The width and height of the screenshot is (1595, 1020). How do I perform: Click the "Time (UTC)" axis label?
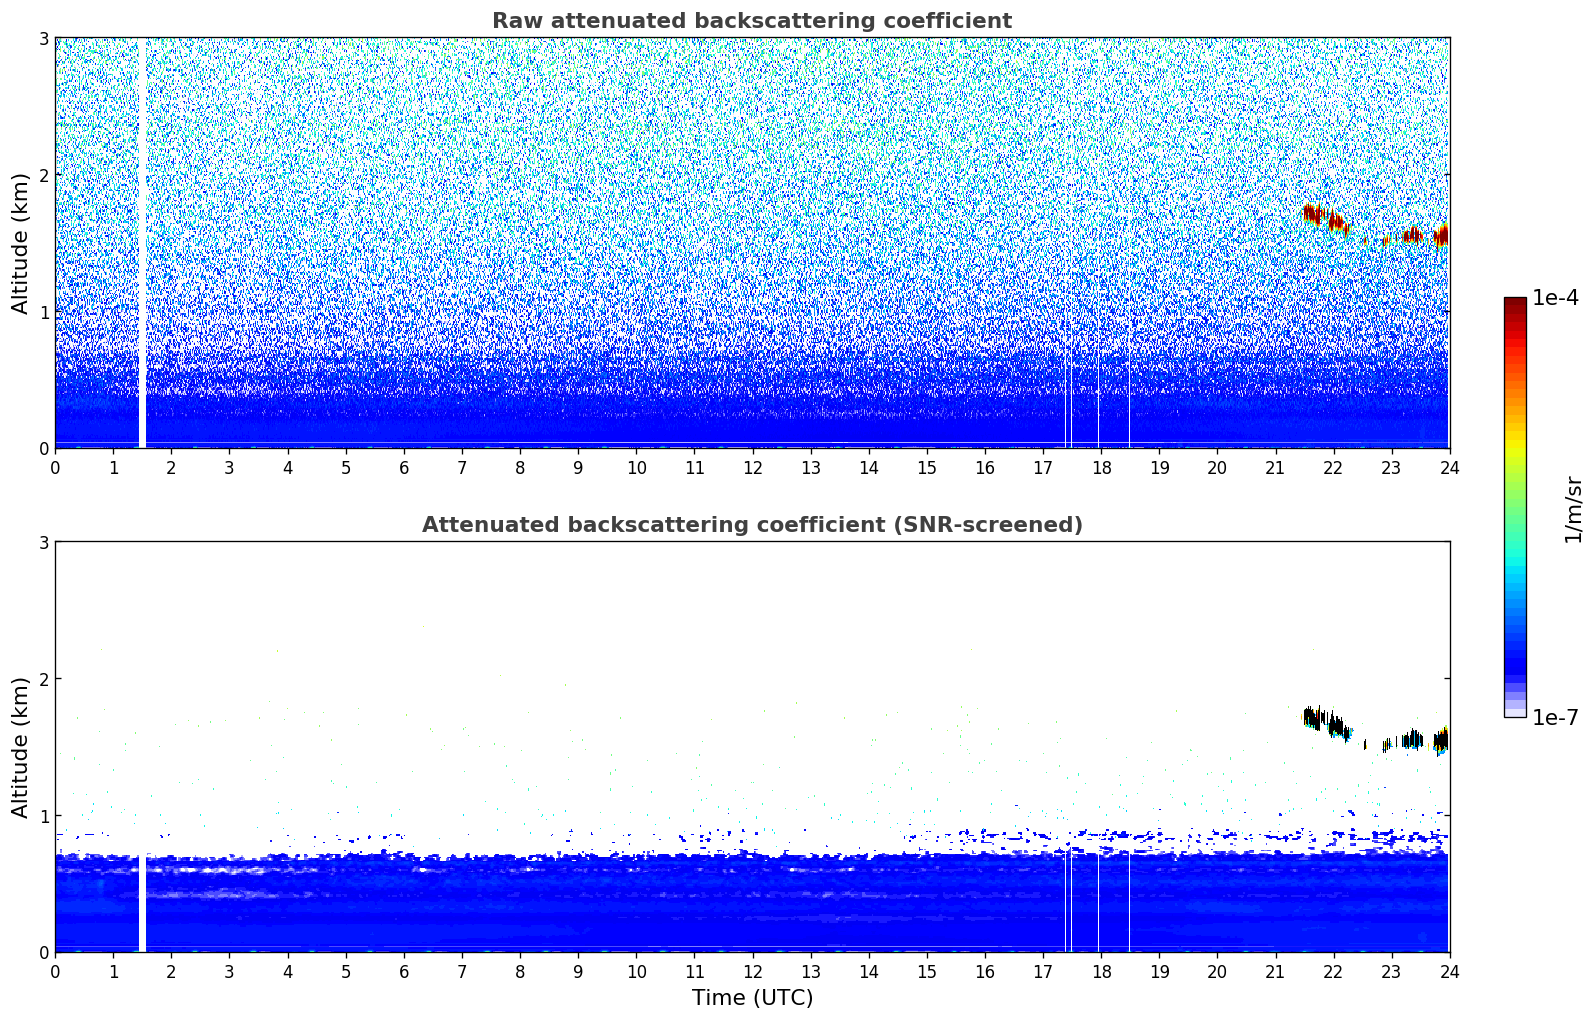[x=752, y=998]
